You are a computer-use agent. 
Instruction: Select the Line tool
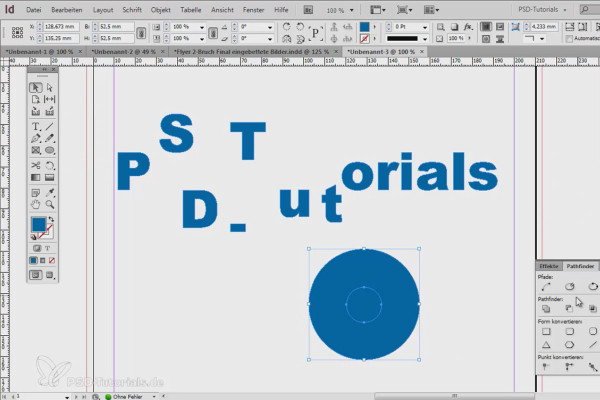point(50,126)
